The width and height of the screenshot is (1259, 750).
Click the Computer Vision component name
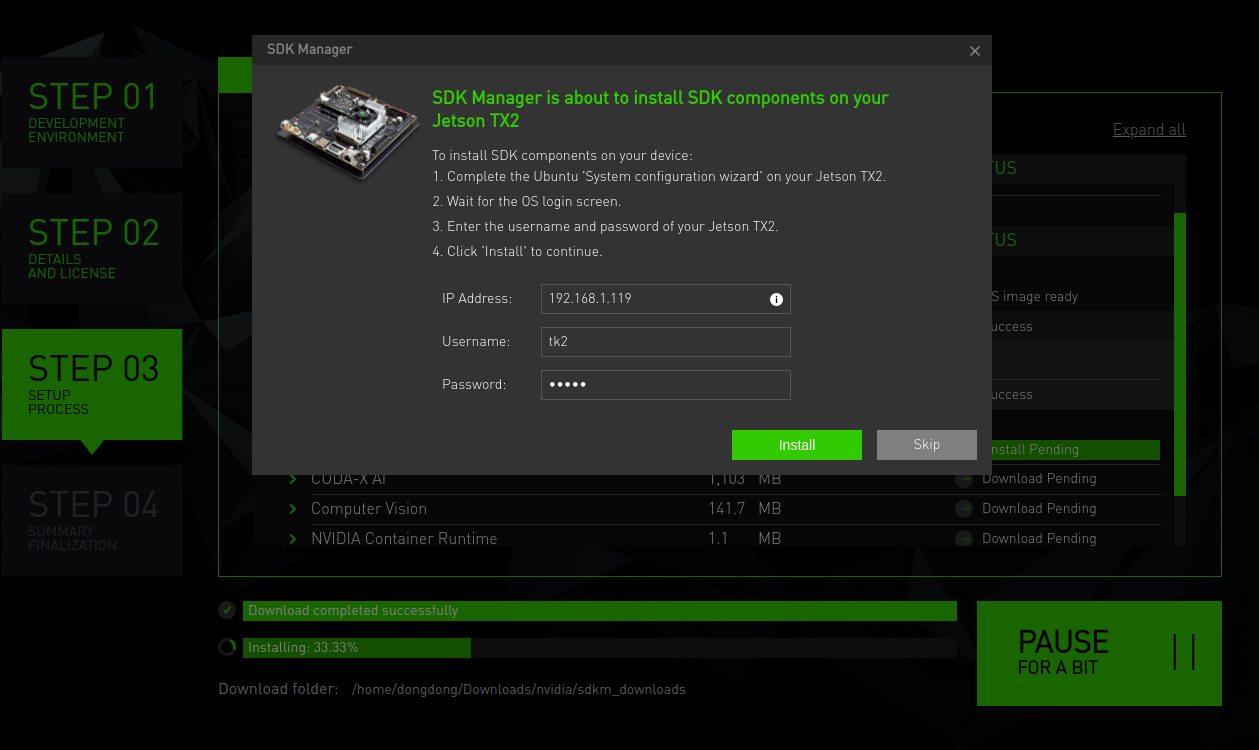pos(369,509)
